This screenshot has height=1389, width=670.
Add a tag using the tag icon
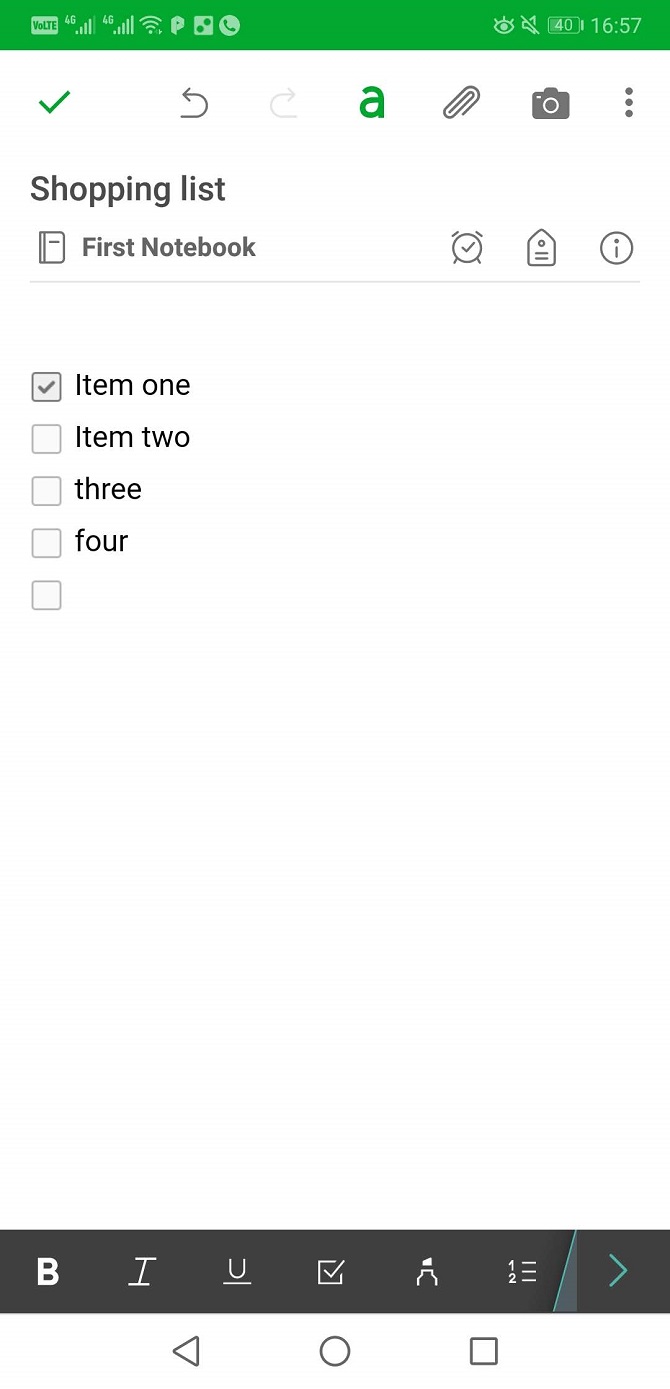click(x=541, y=248)
